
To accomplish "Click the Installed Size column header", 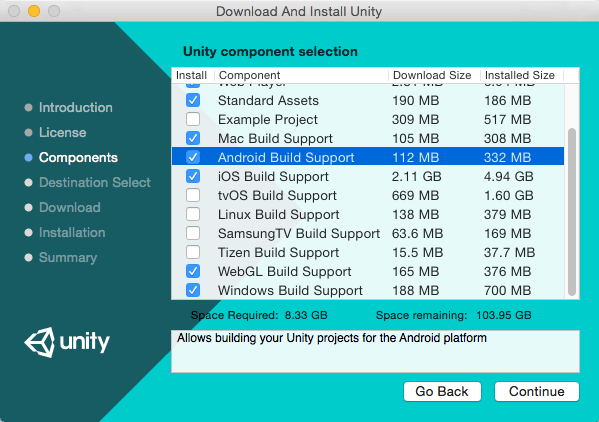I will pos(522,75).
